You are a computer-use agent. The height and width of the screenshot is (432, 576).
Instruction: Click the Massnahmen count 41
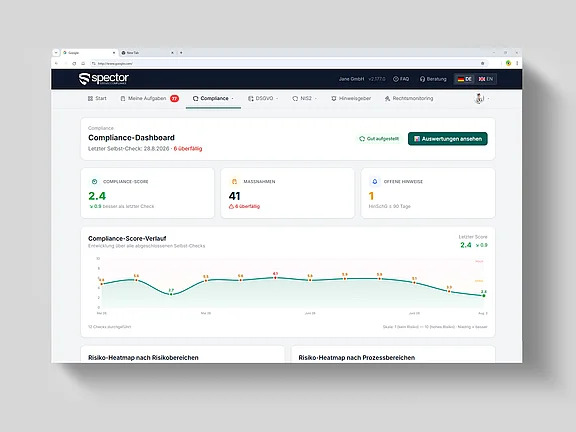pyautogui.click(x=234, y=196)
